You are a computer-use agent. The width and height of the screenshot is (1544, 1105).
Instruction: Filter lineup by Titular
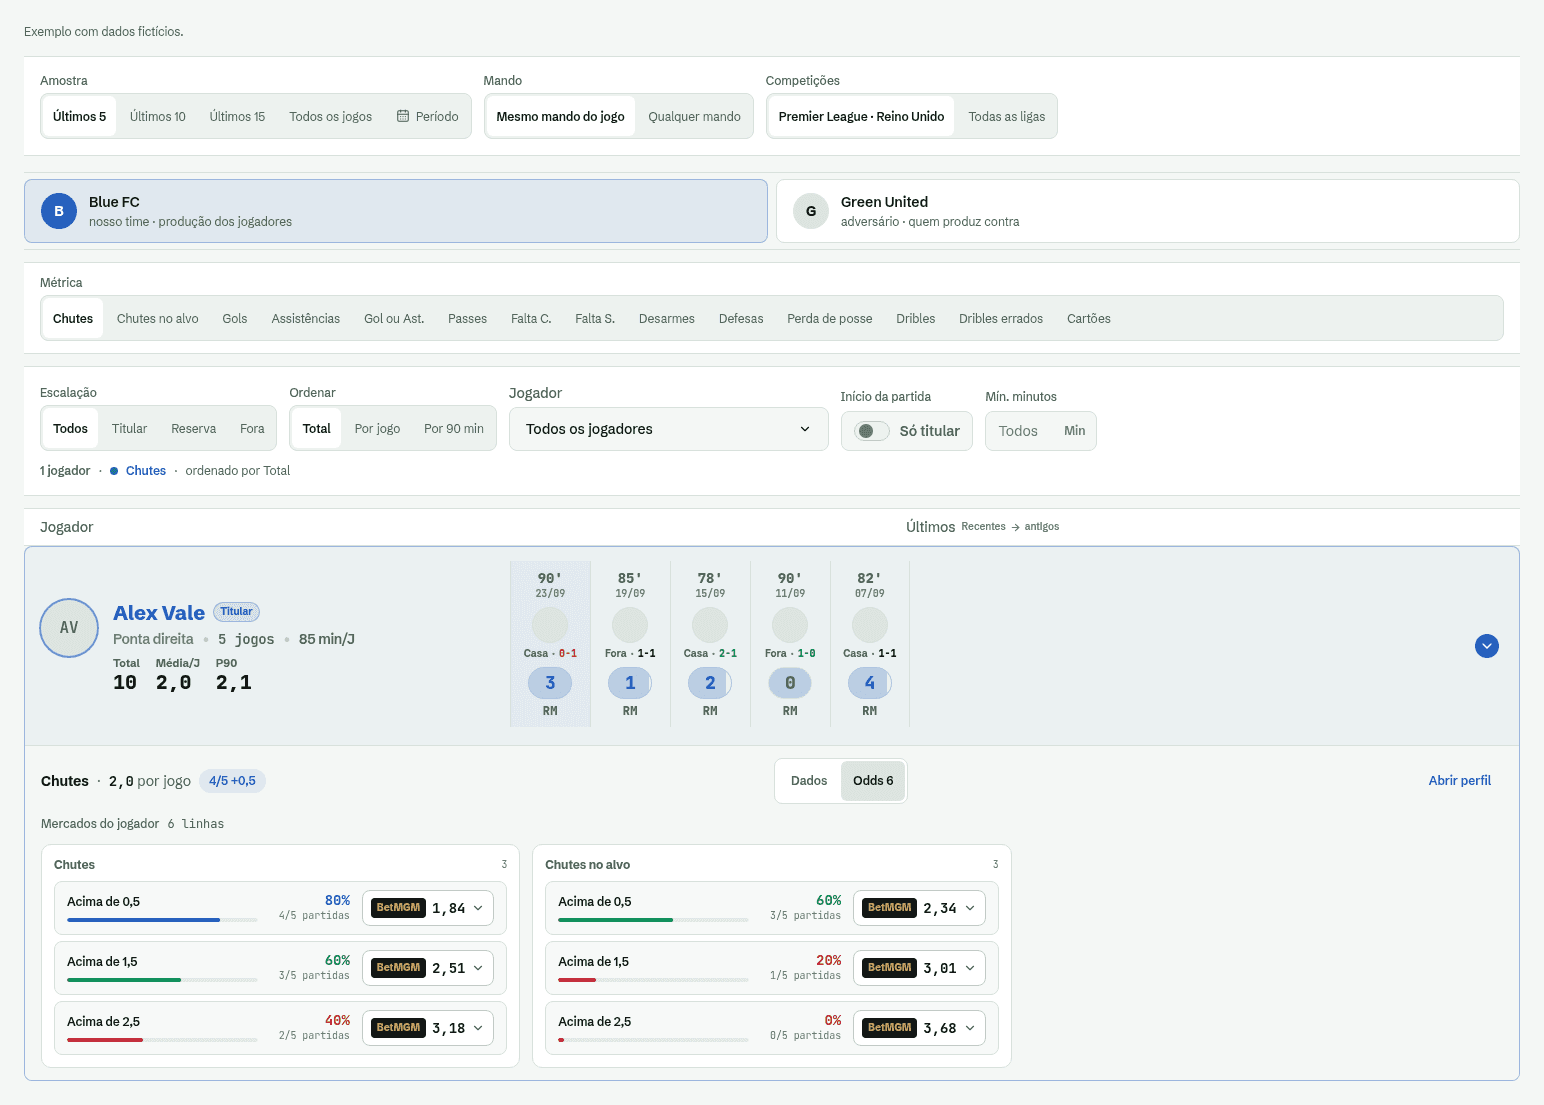129,429
